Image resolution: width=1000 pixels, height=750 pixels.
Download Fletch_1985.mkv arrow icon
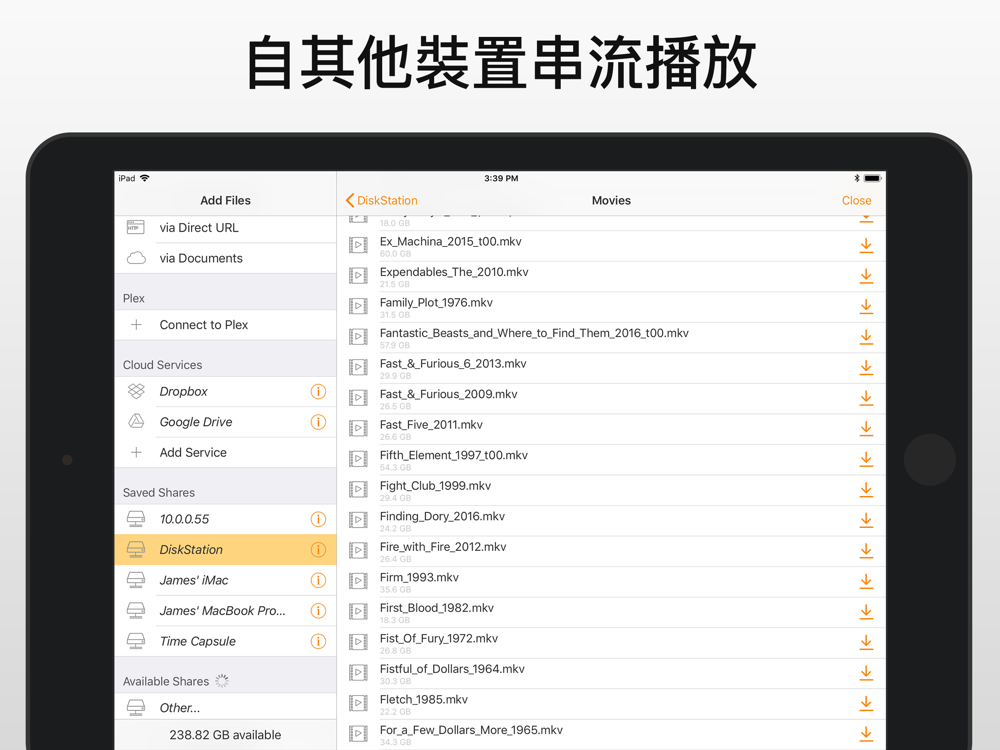point(866,703)
